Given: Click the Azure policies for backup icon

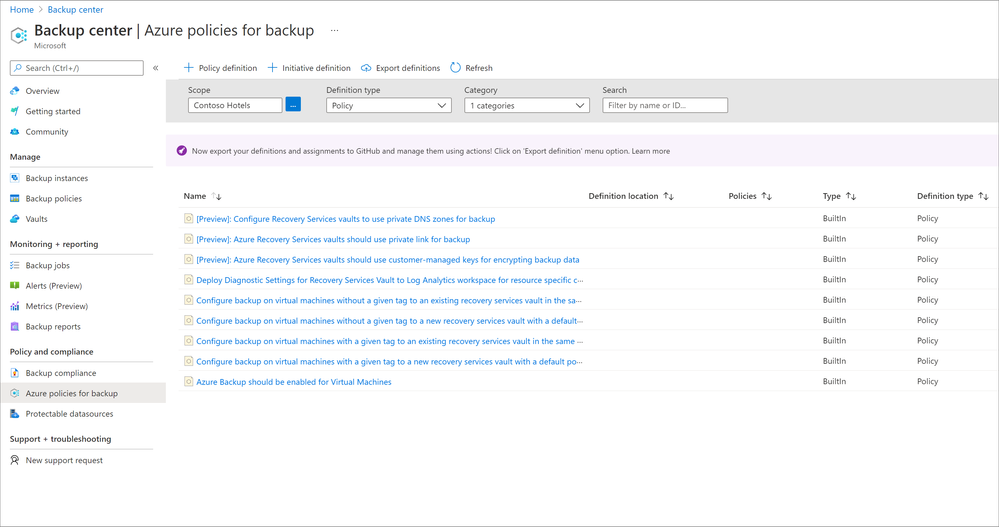Looking at the screenshot, I should pos(15,394).
